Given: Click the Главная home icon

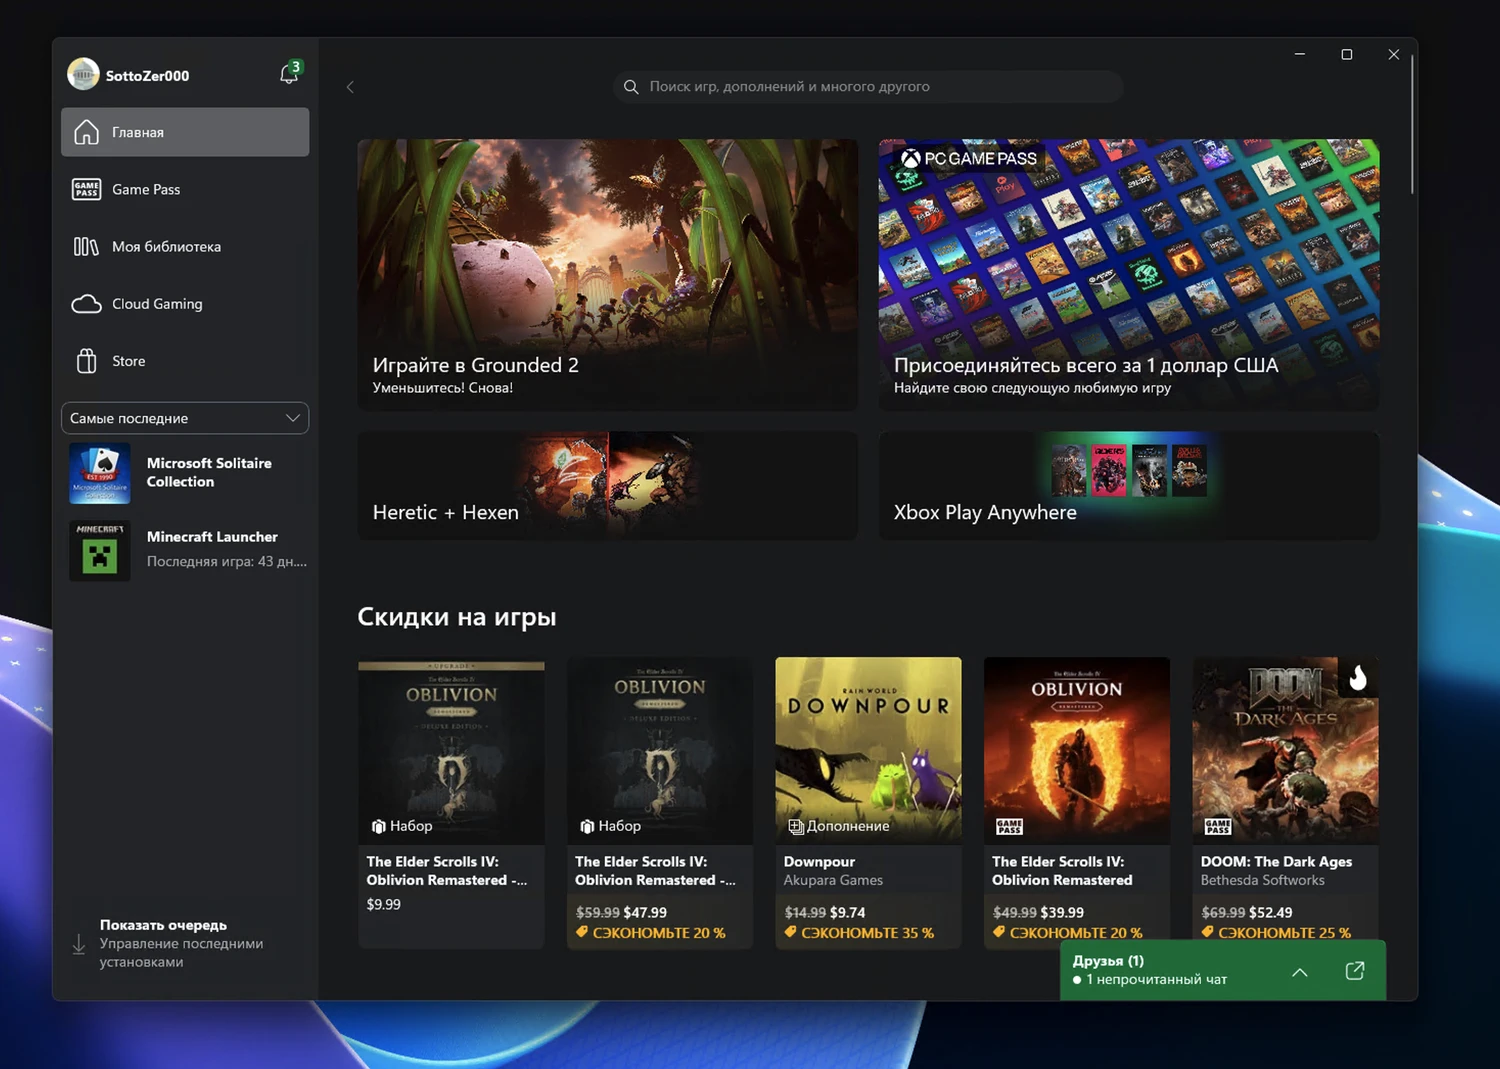Looking at the screenshot, I should click(88, 131).
